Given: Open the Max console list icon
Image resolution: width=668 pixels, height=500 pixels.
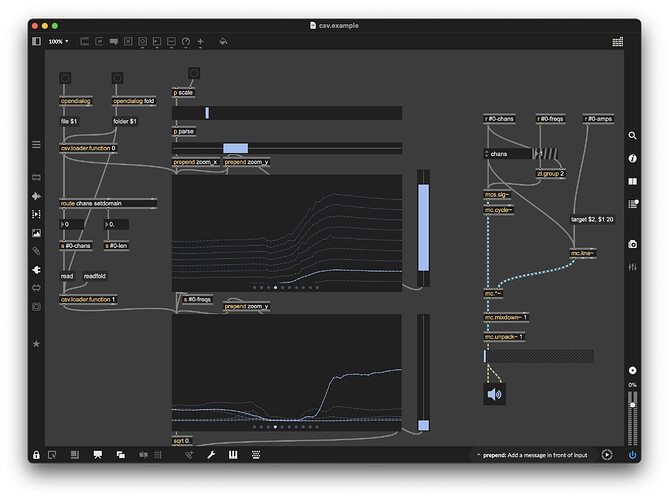Looking at the screenshot, I should tap(633, 204).
